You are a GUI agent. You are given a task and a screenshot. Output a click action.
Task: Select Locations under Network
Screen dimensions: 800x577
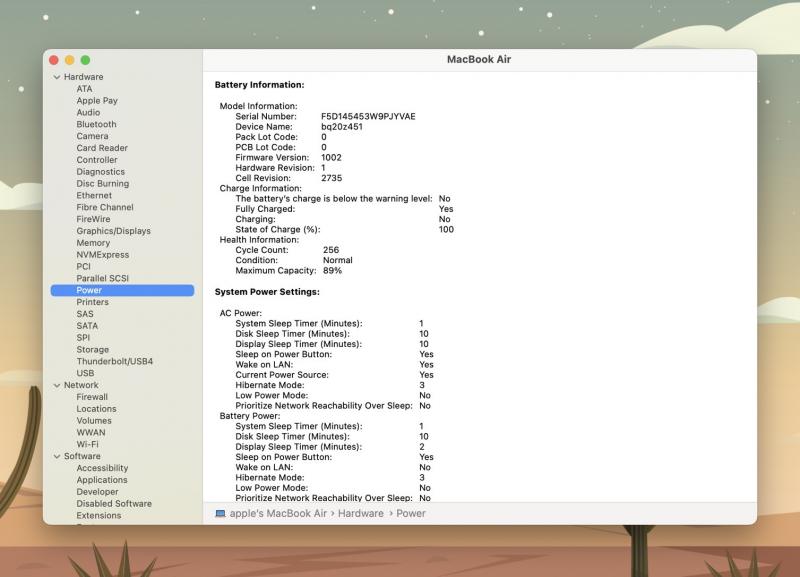tap(96, 409)
